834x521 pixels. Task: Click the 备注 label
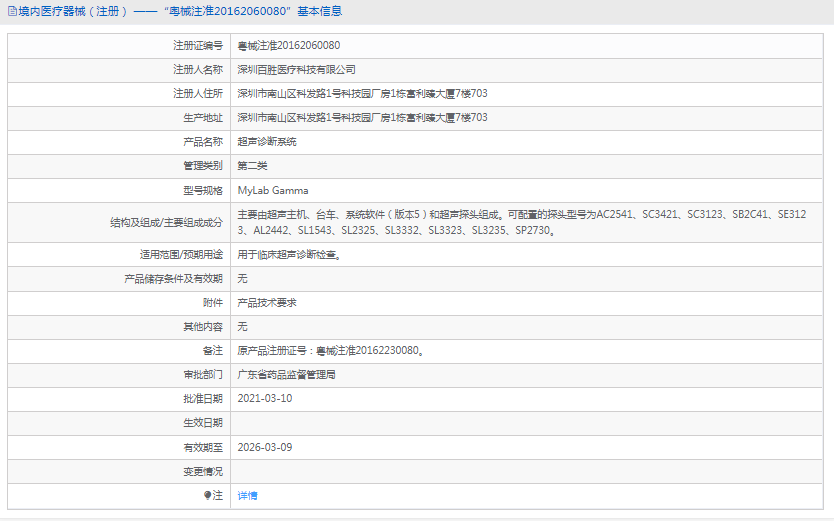click(x=213, y=350)
